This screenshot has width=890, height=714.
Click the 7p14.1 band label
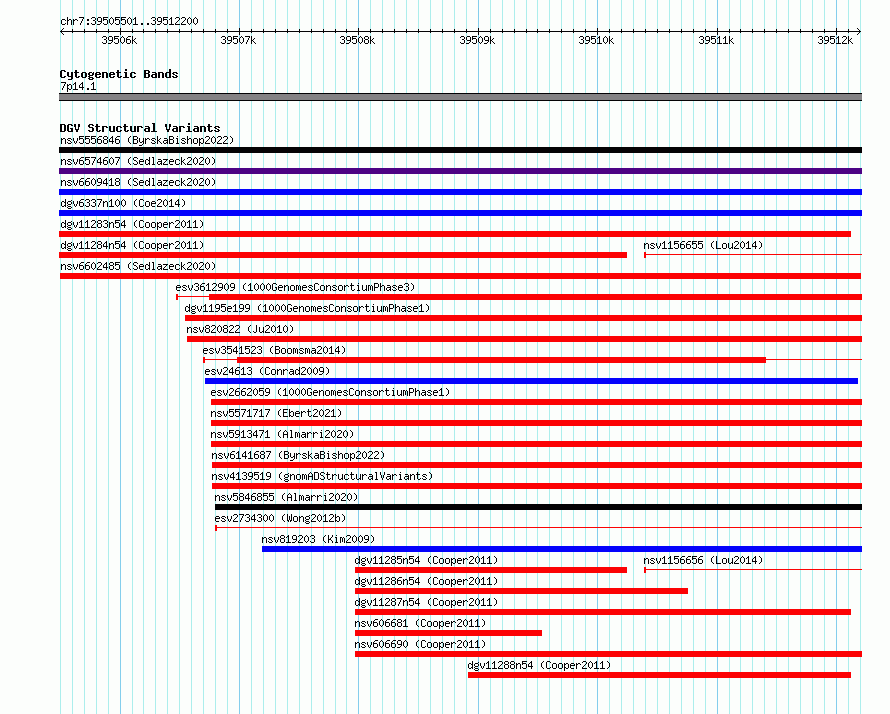78,86
